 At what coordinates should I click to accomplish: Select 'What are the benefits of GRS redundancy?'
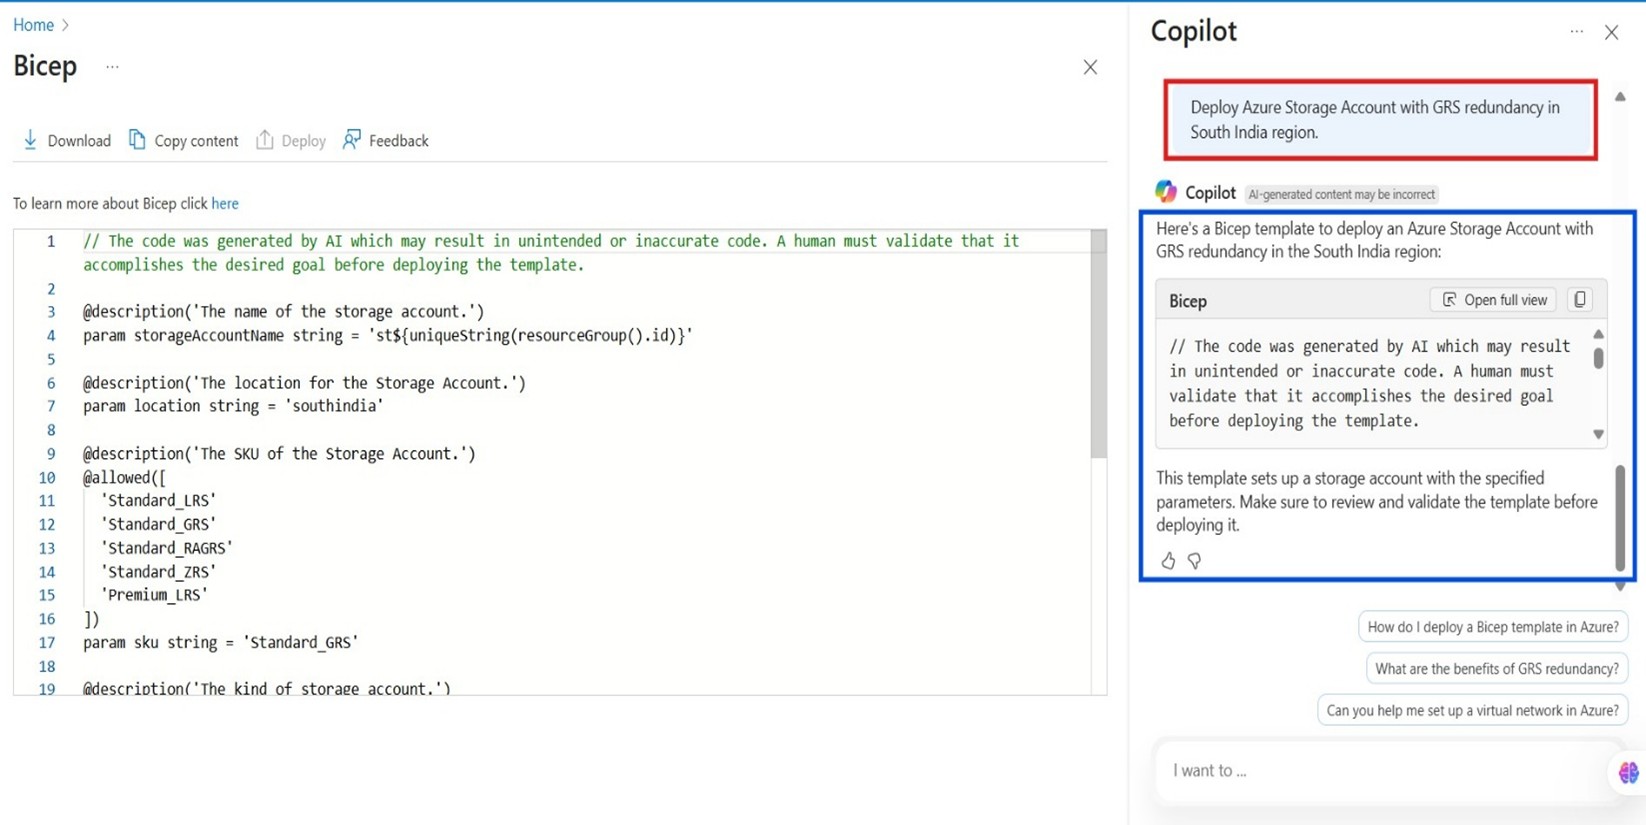click(x=1497, y=669)
